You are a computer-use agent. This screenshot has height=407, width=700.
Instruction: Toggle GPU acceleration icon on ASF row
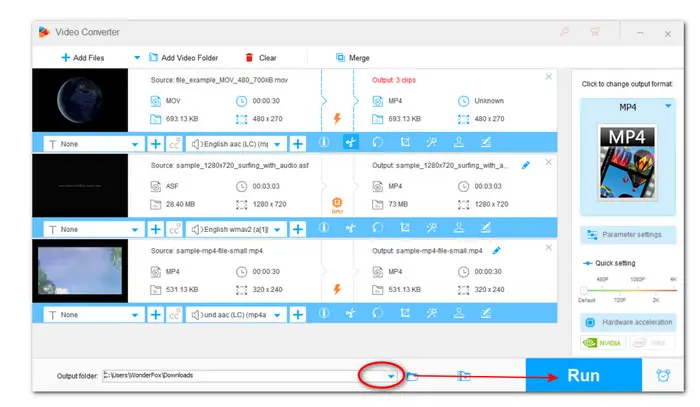point(337,204)
